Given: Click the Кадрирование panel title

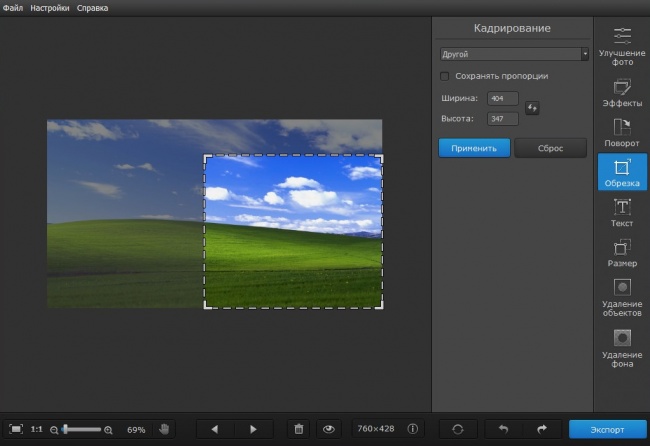Looking at the screenshot, I should pyautogui.click(x=512, y=28).
